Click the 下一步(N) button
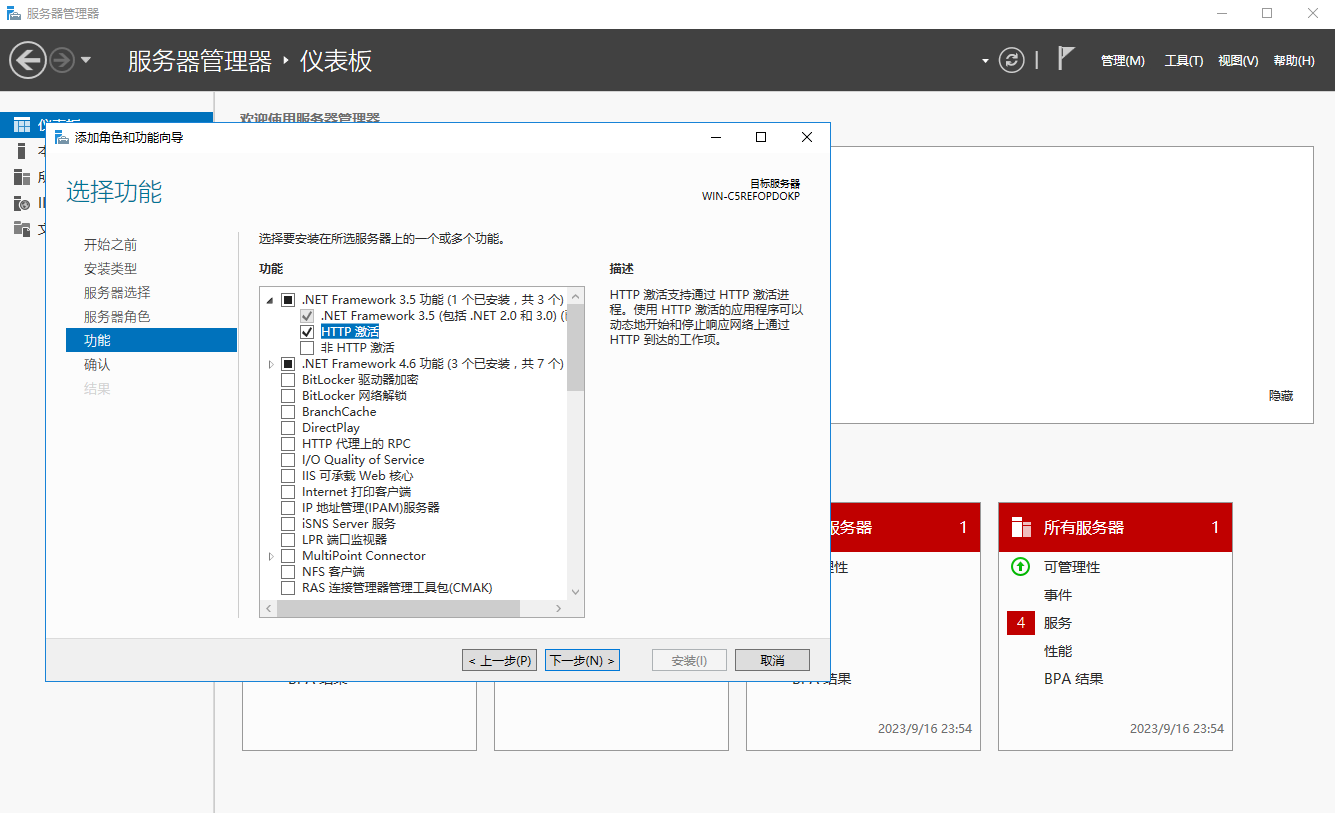1335x813 pixels. coord(582,661)
